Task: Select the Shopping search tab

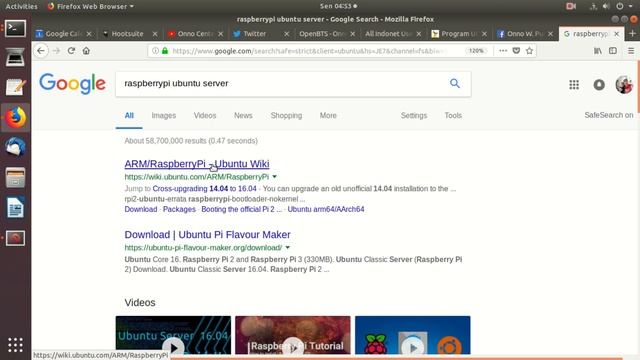Action: pyautogui.click(x=286, y=116)
